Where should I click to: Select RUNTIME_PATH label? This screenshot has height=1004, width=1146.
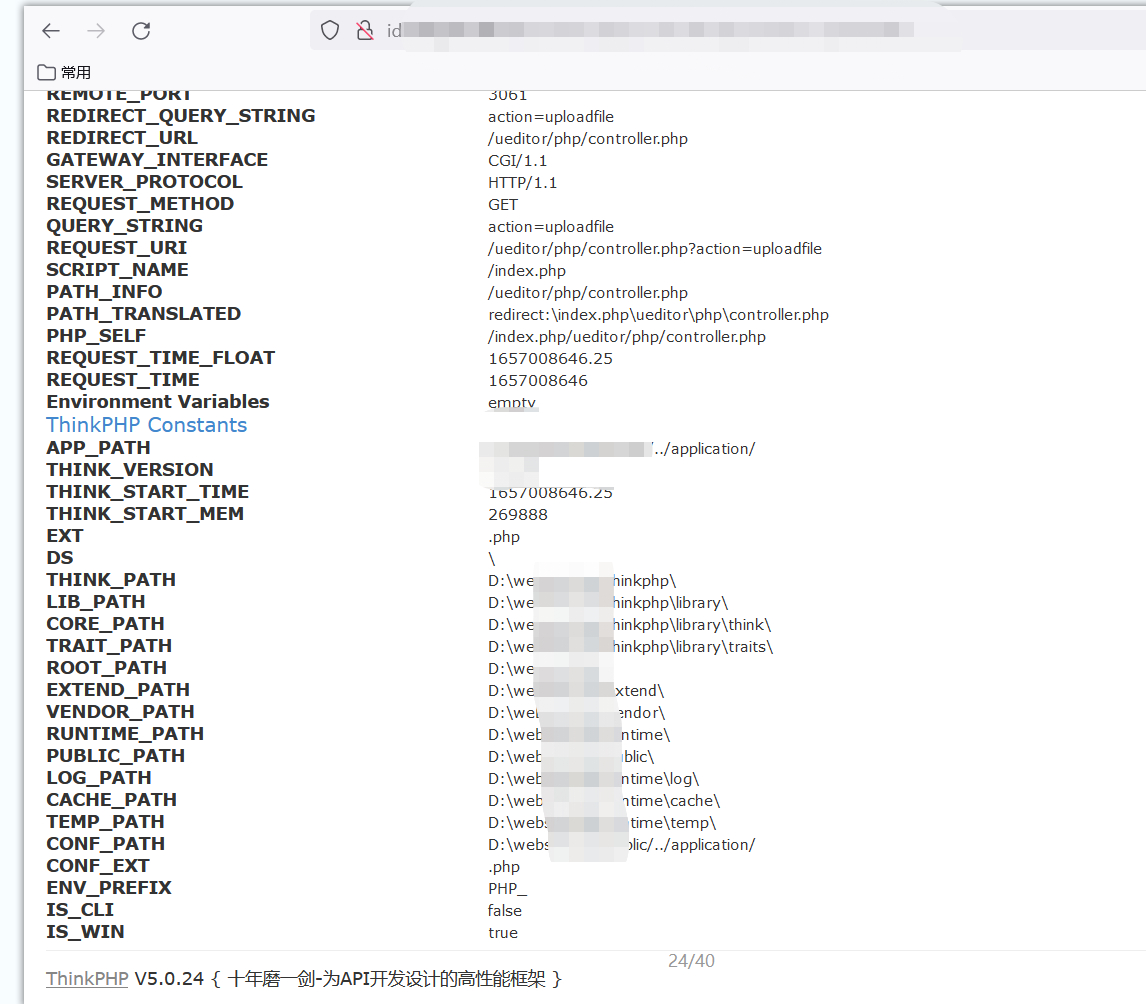[125, 732]
